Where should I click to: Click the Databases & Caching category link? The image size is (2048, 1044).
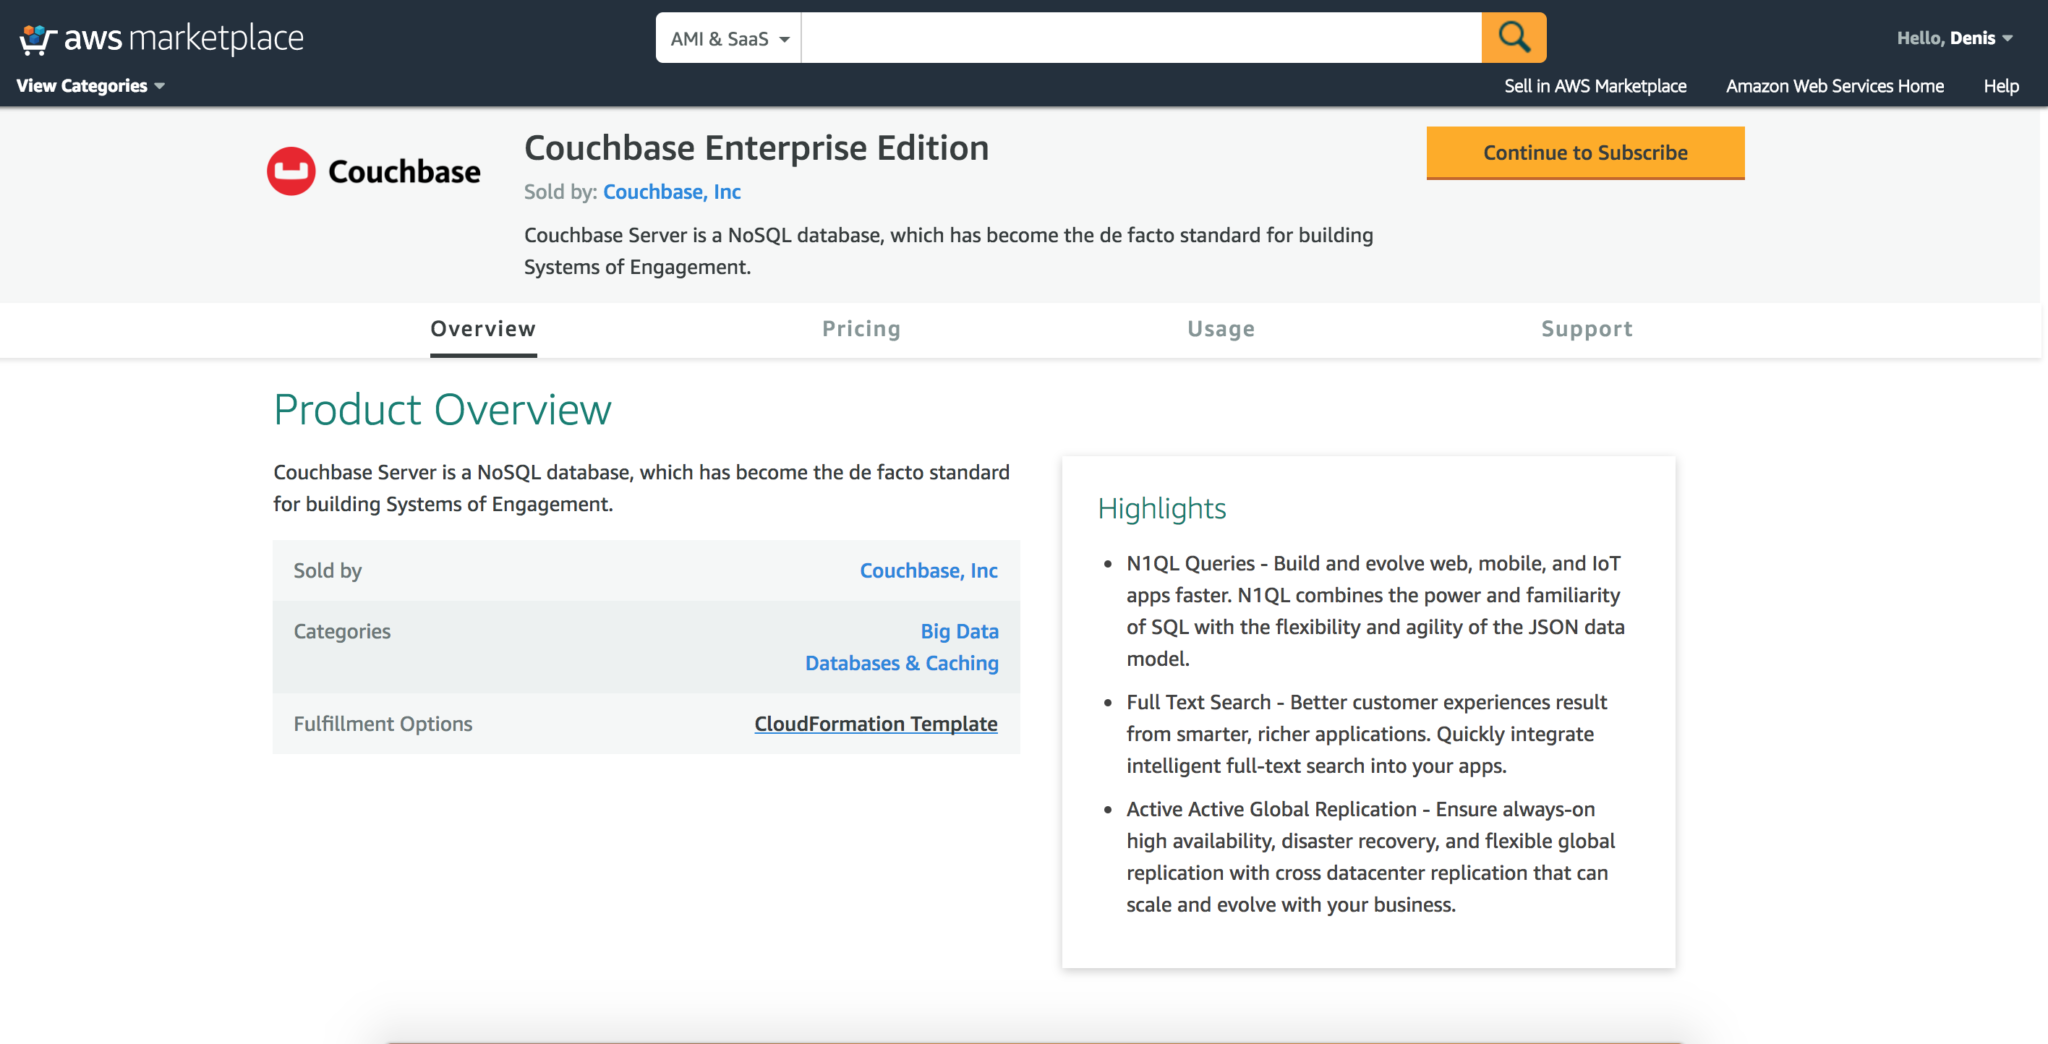[901, 663]
